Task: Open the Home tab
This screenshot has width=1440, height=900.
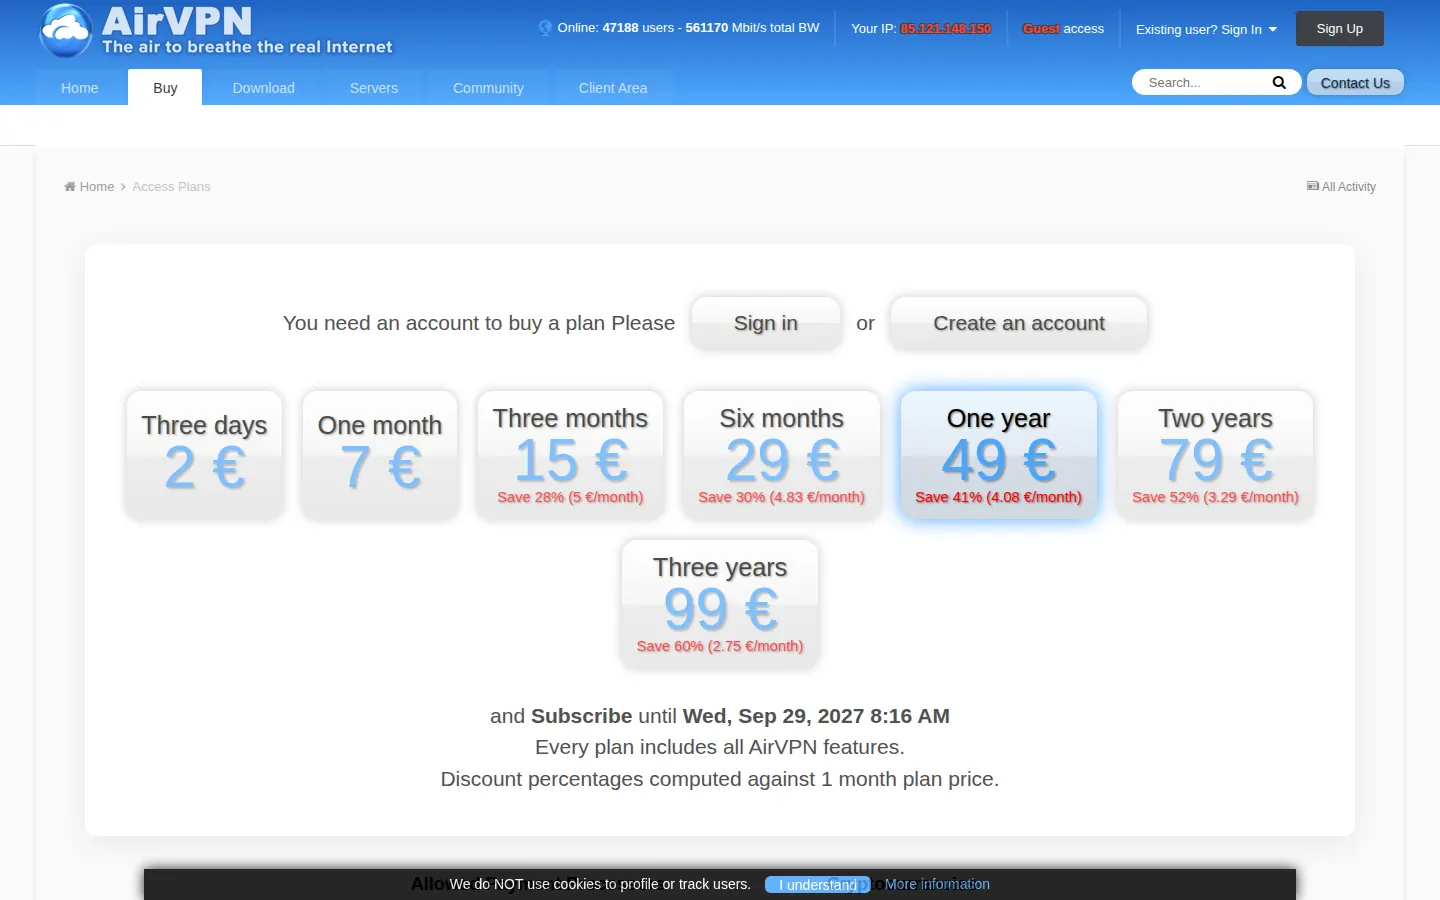Action: [80, 88]
